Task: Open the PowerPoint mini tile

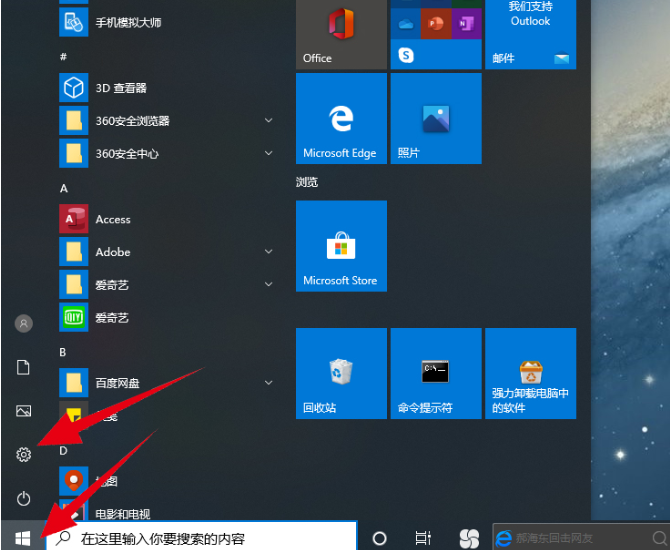Action: pos(436,24)
